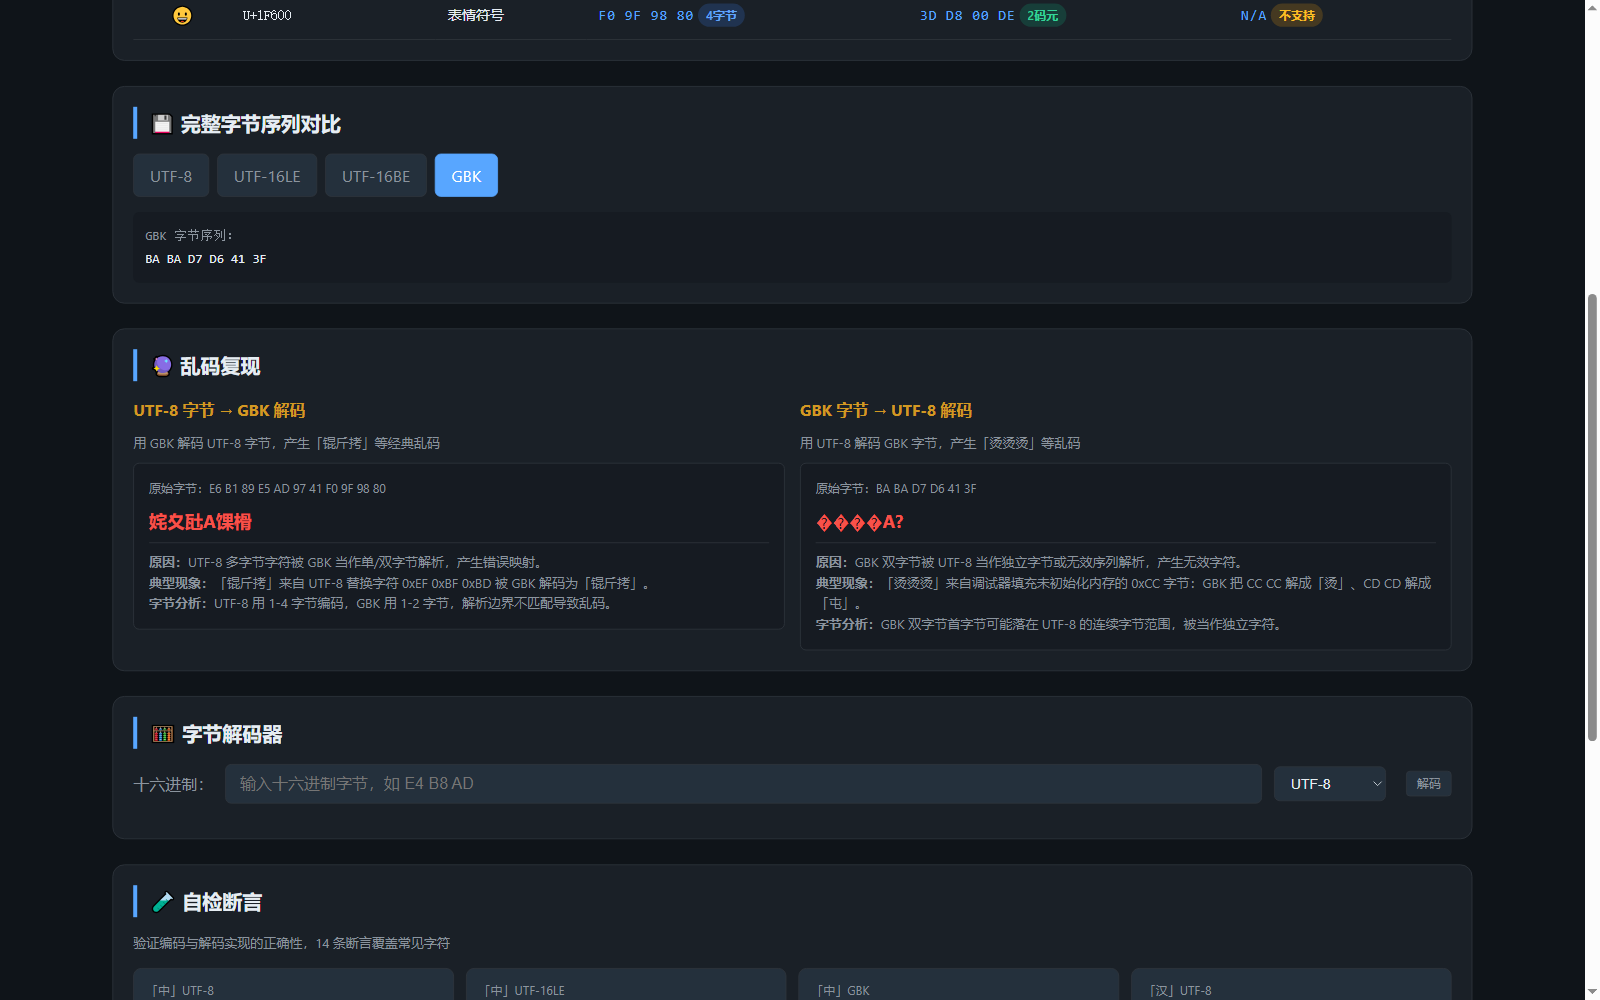Click the 解码 decode button

pyautogui.click(x=1428, y=784)
